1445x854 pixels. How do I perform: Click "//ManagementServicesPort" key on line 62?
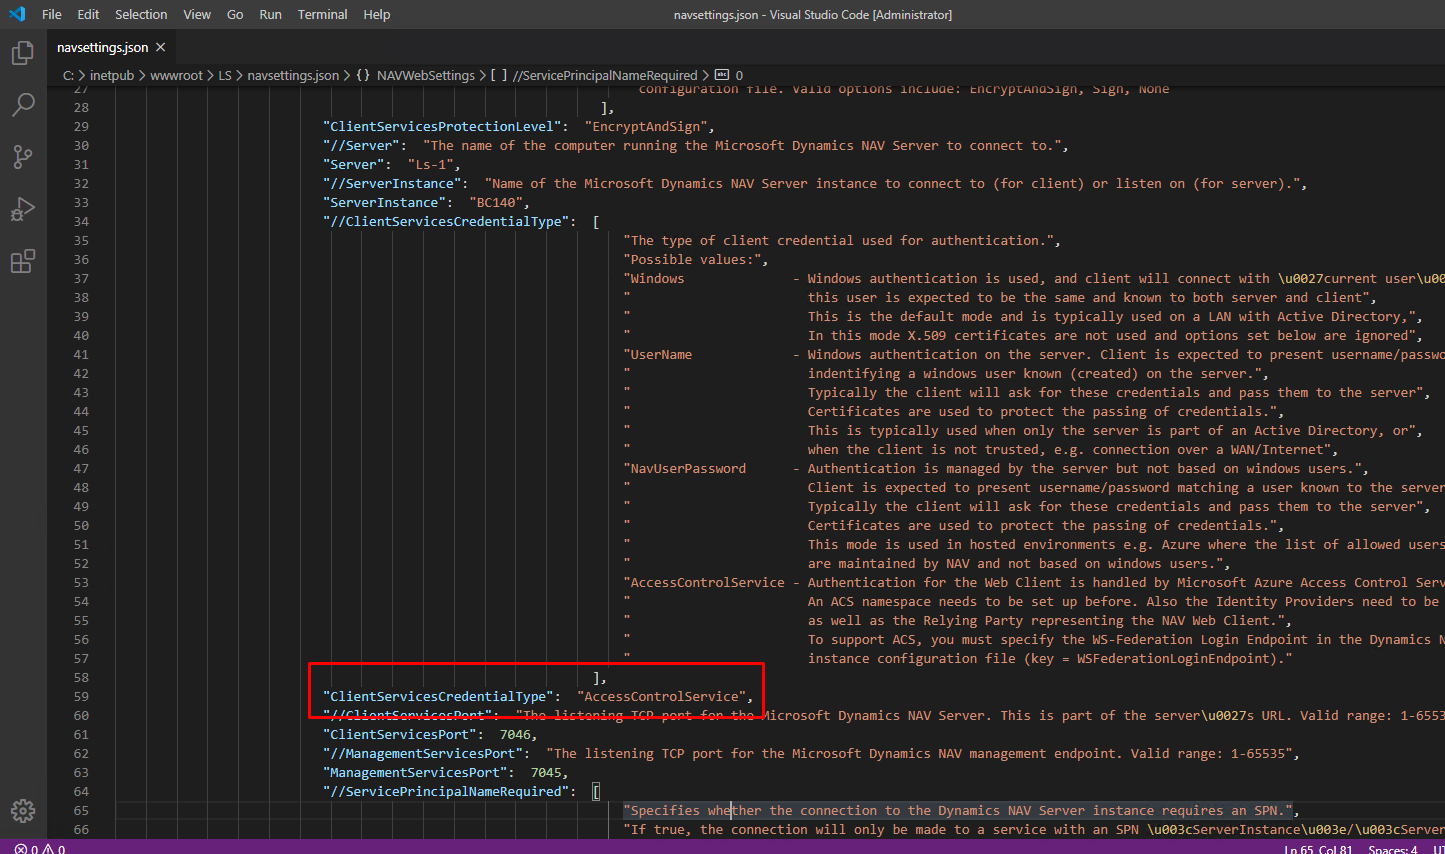point(423,754)
